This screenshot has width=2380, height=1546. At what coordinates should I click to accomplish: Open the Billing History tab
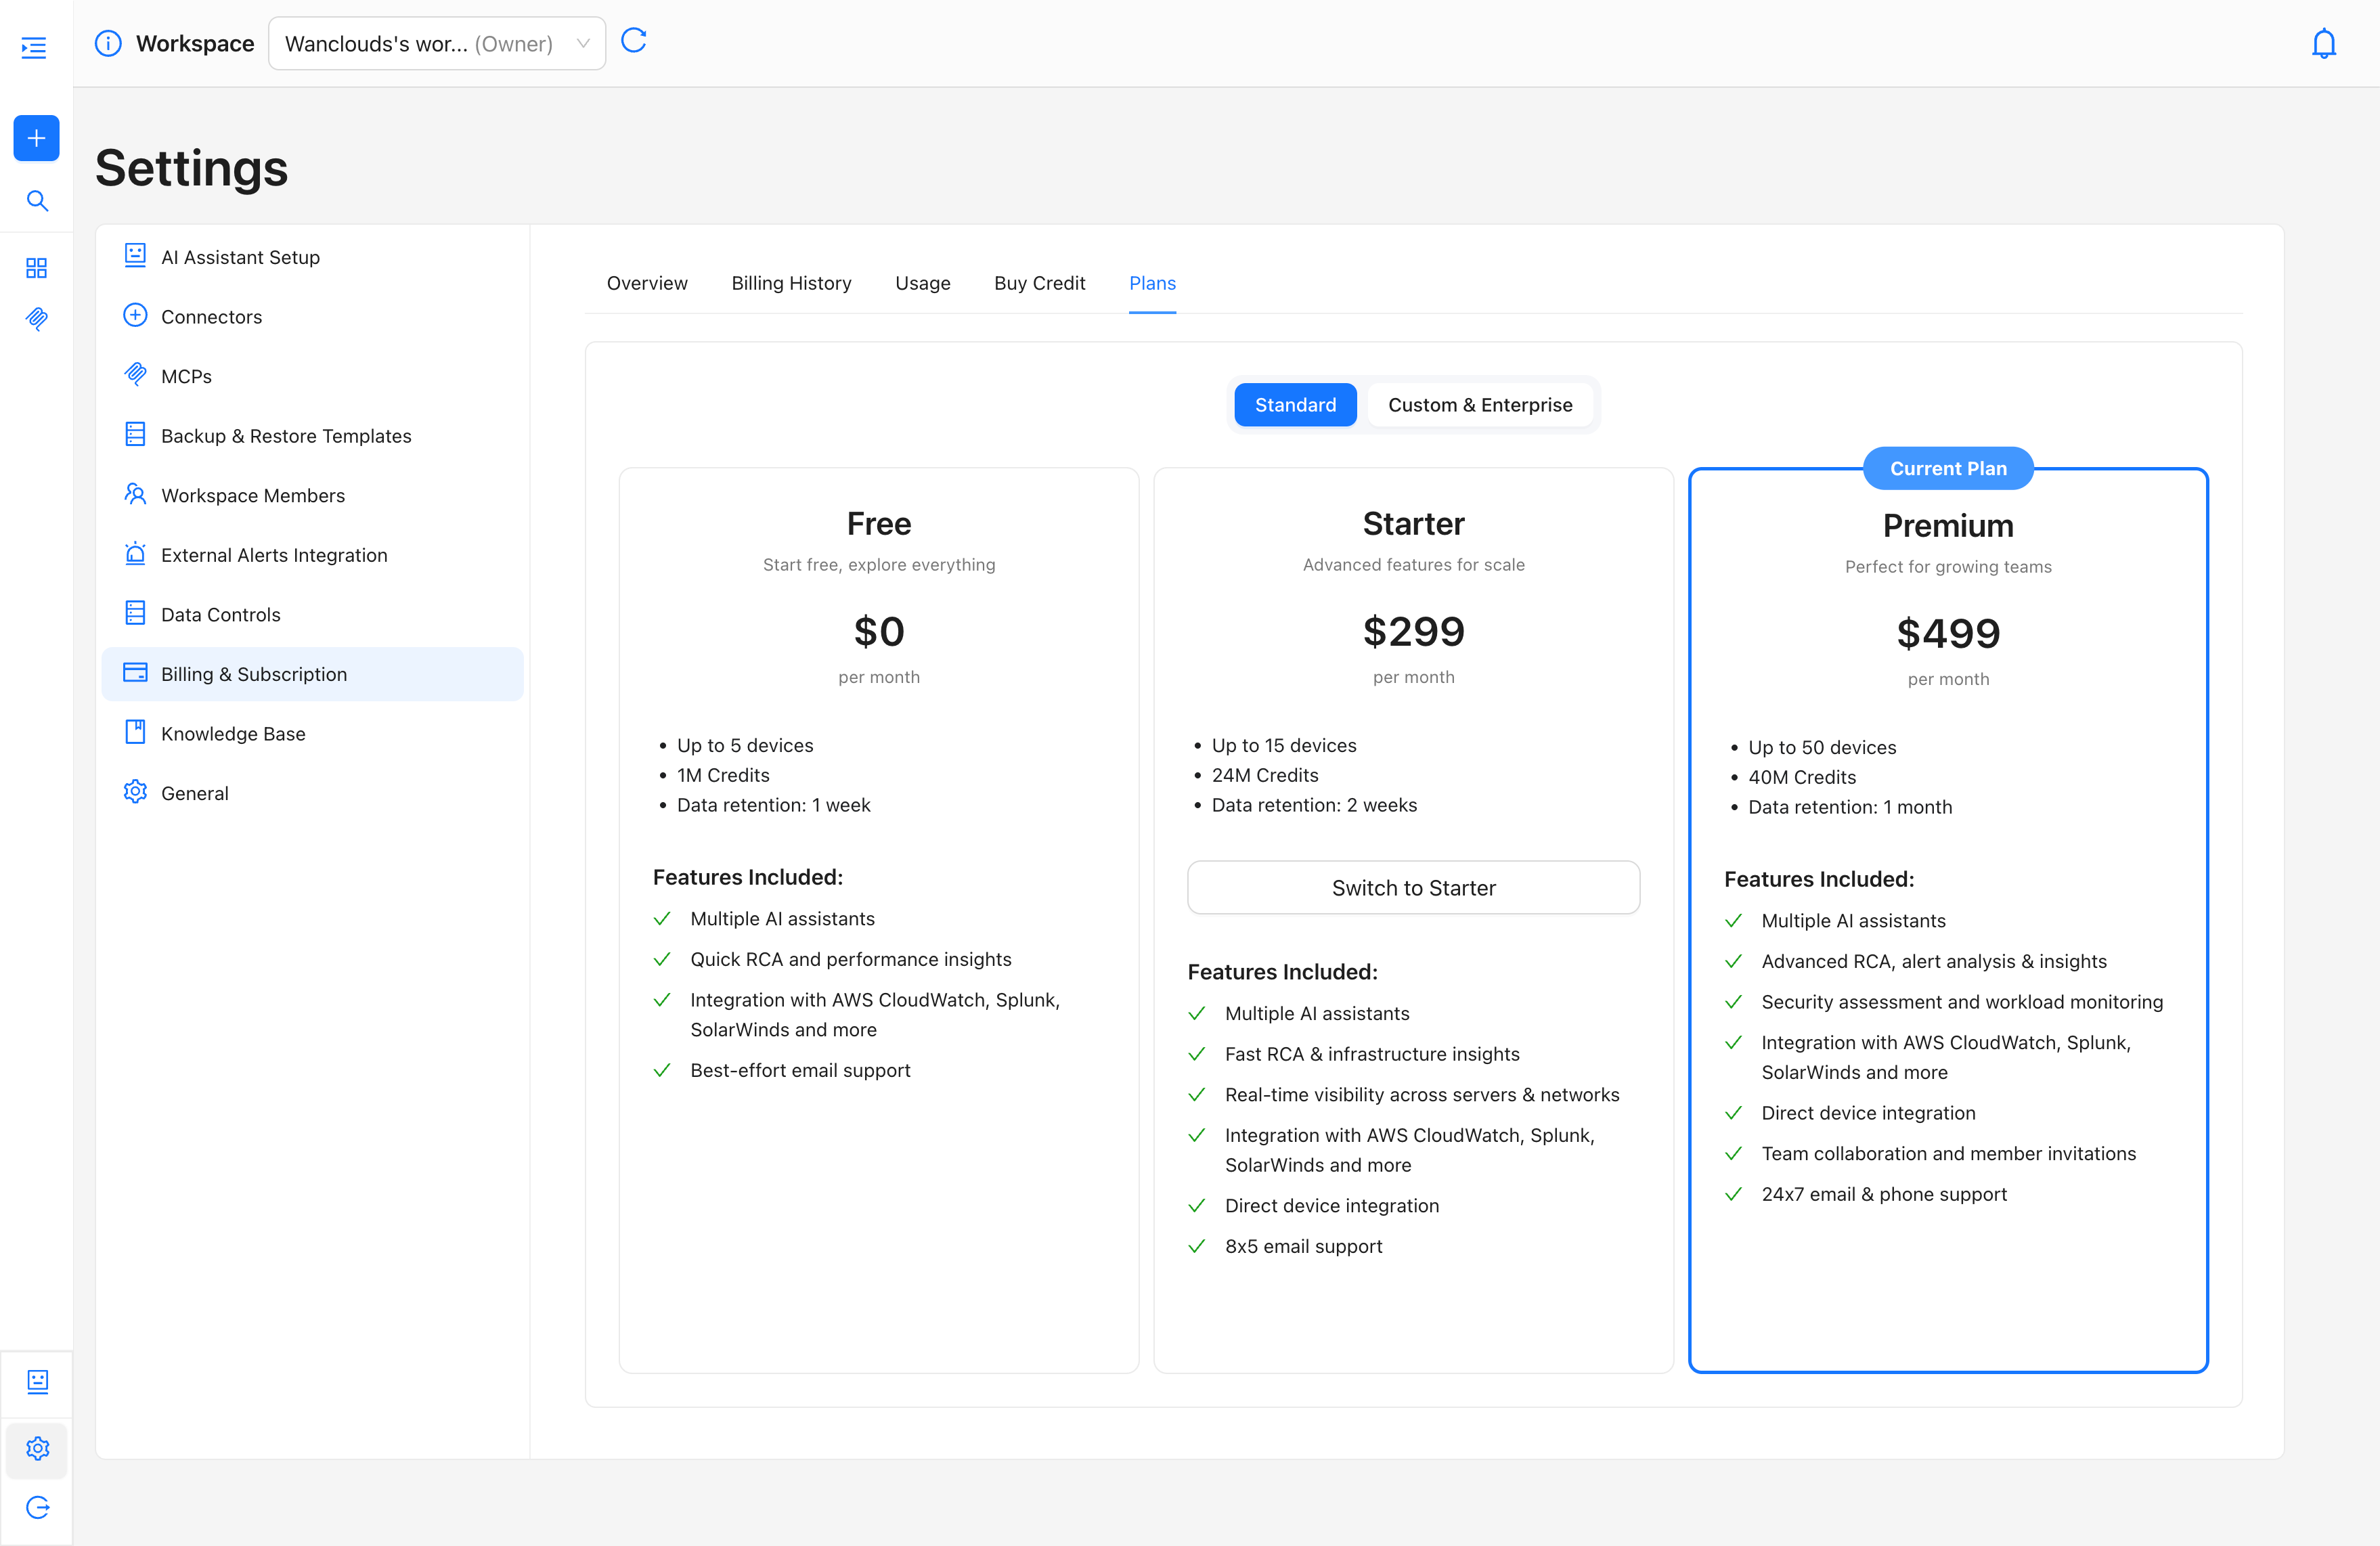[790, 283]
